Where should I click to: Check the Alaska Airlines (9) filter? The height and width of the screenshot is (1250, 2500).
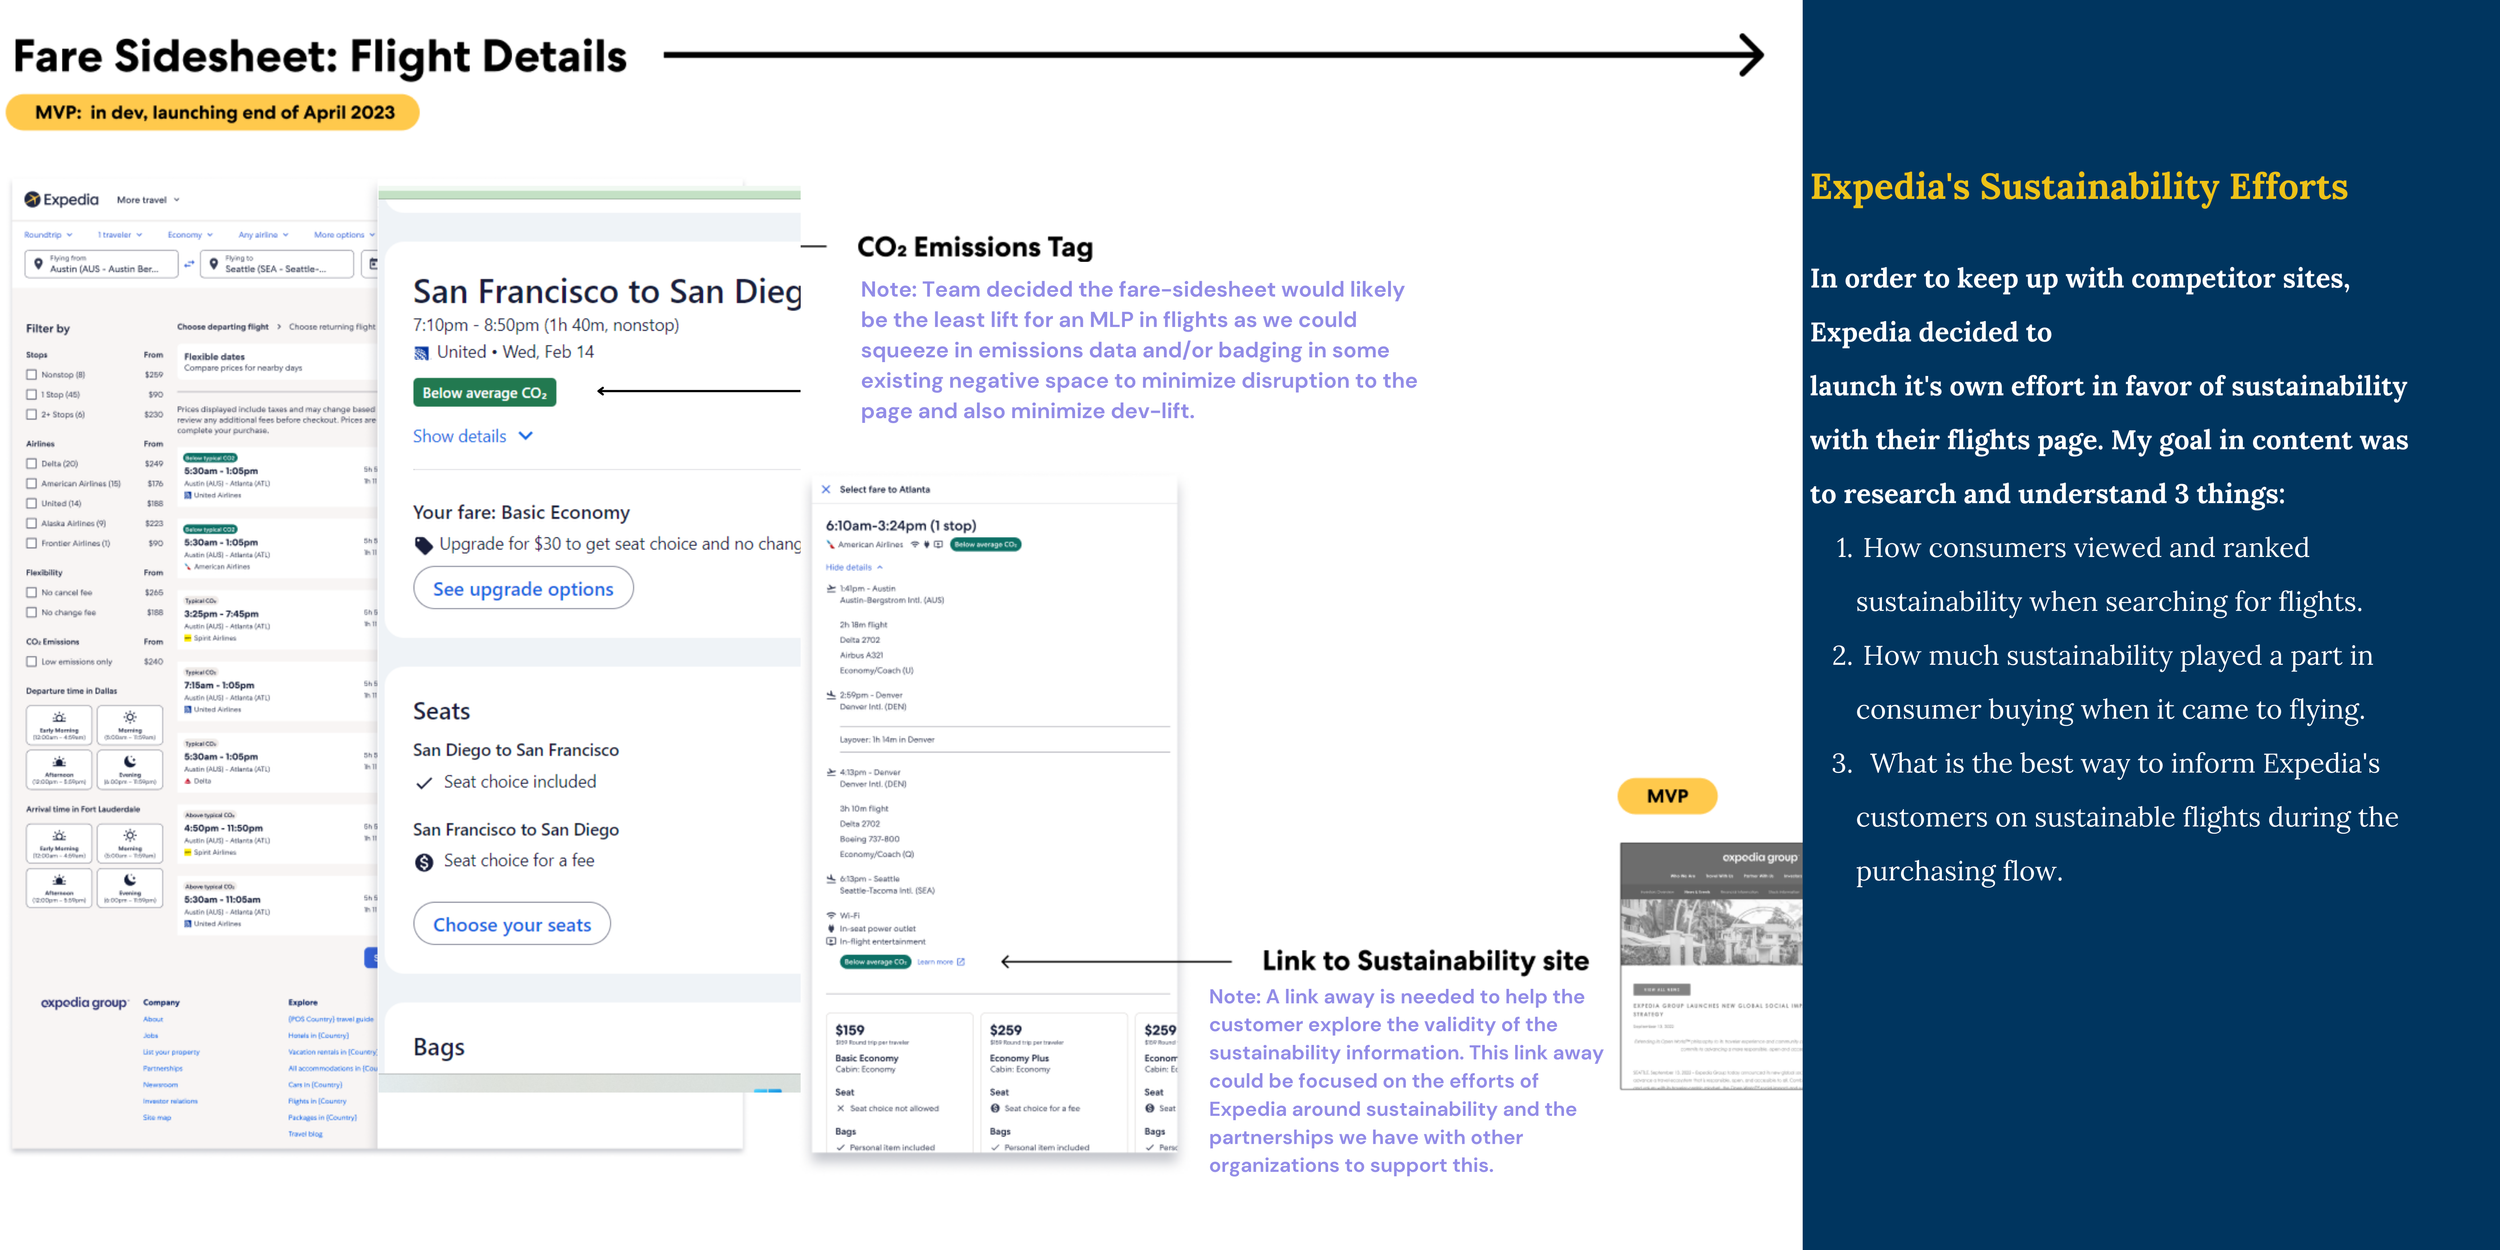[31, 524]
